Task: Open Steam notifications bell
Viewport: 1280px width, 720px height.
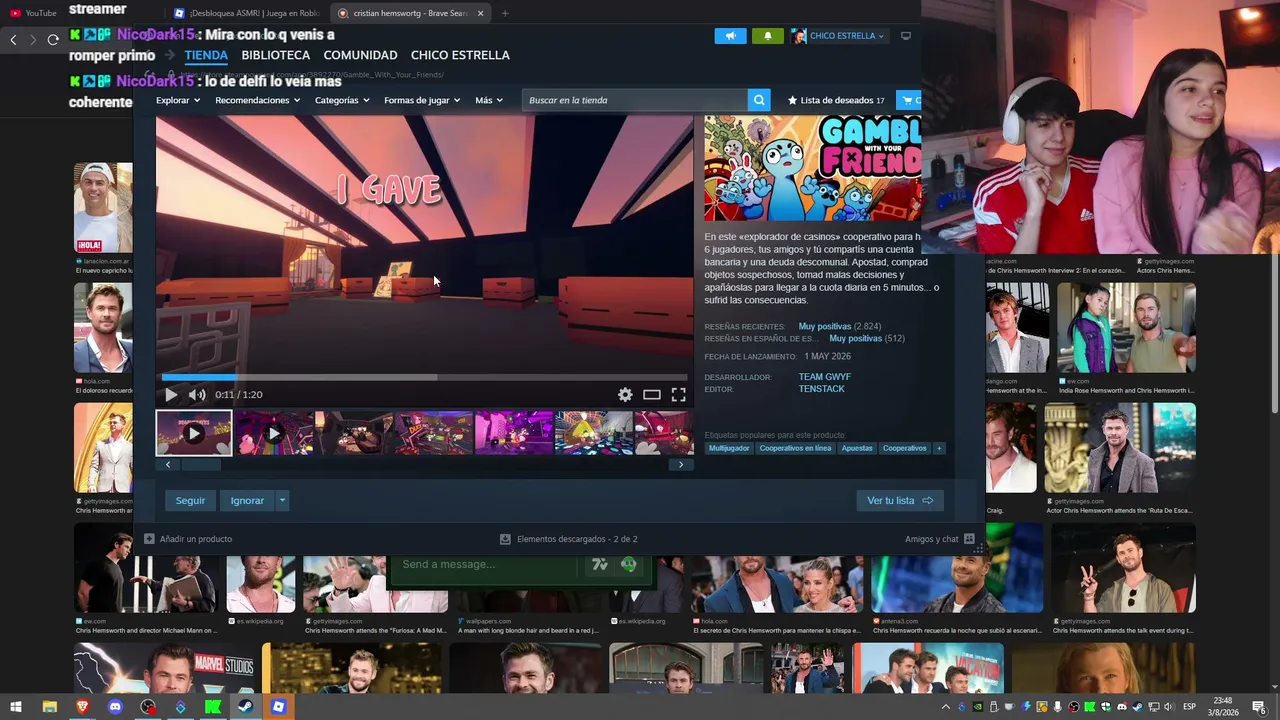Action: [x=768, y=36]
